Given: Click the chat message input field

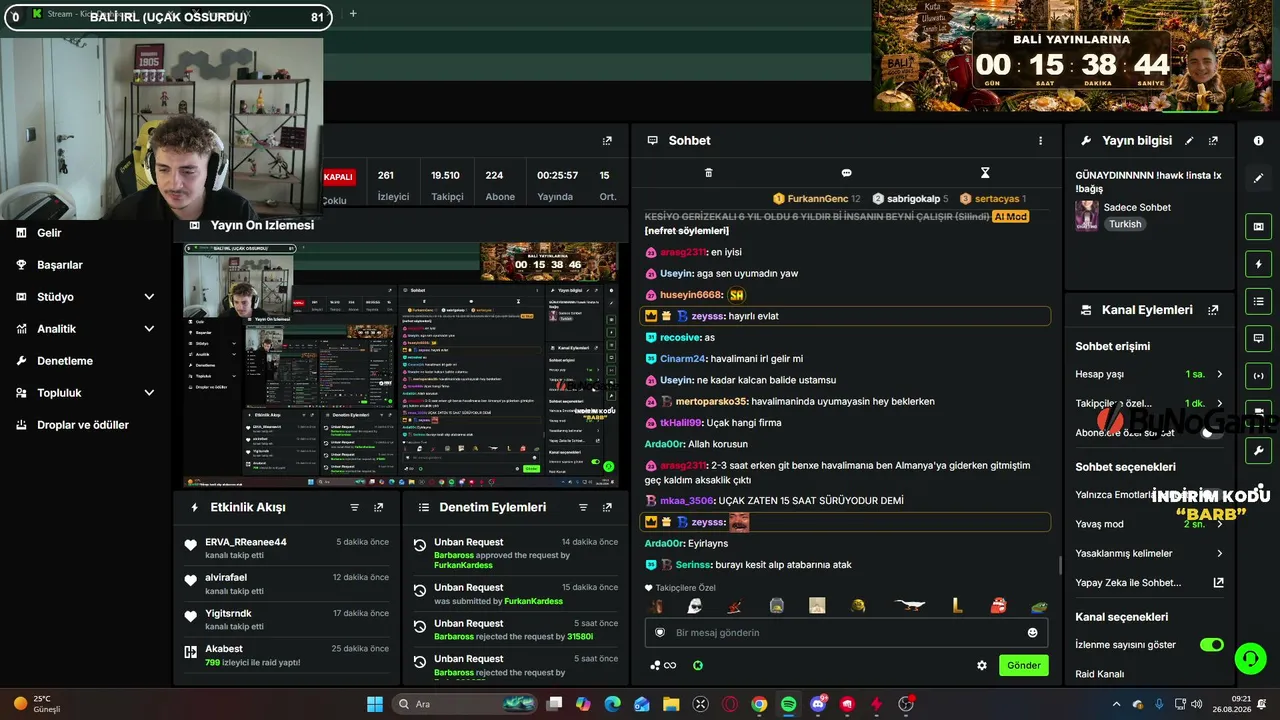Looking at the screenshot, I should [846, 632].
